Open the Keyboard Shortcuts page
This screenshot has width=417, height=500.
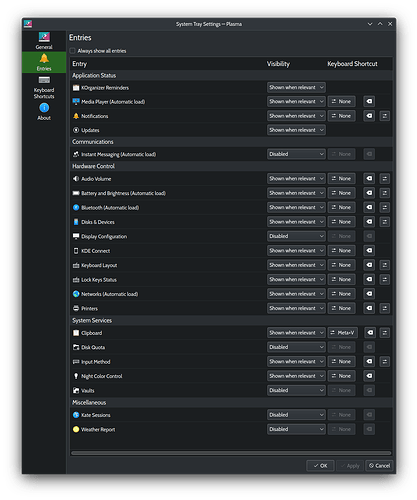click(x=44, y=88)
